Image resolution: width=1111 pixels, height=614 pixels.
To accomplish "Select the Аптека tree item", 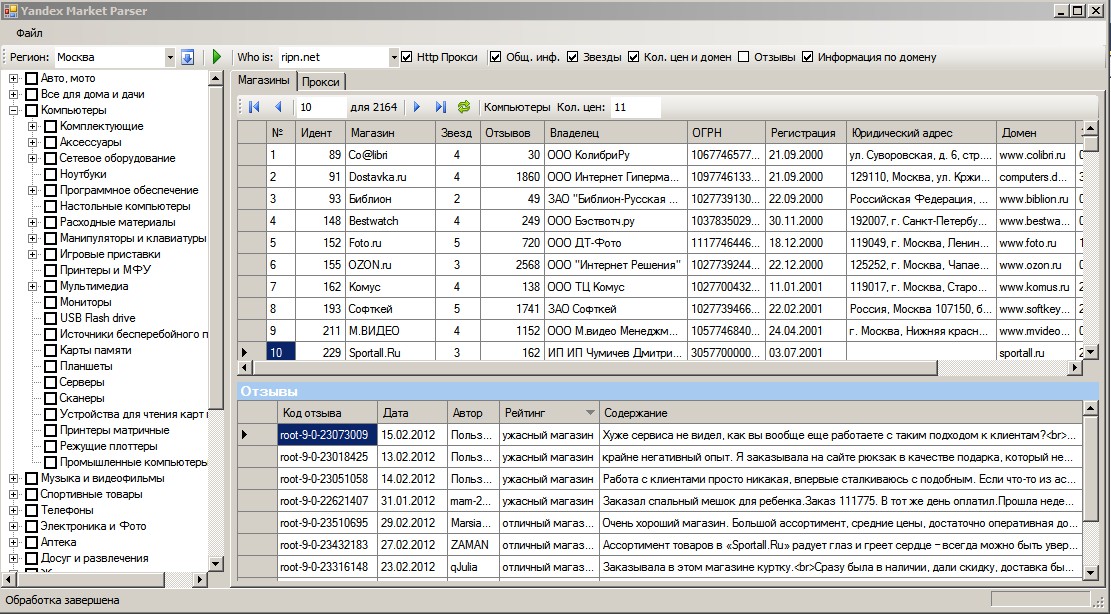I will pyautogui.click(x=59, y=542).
